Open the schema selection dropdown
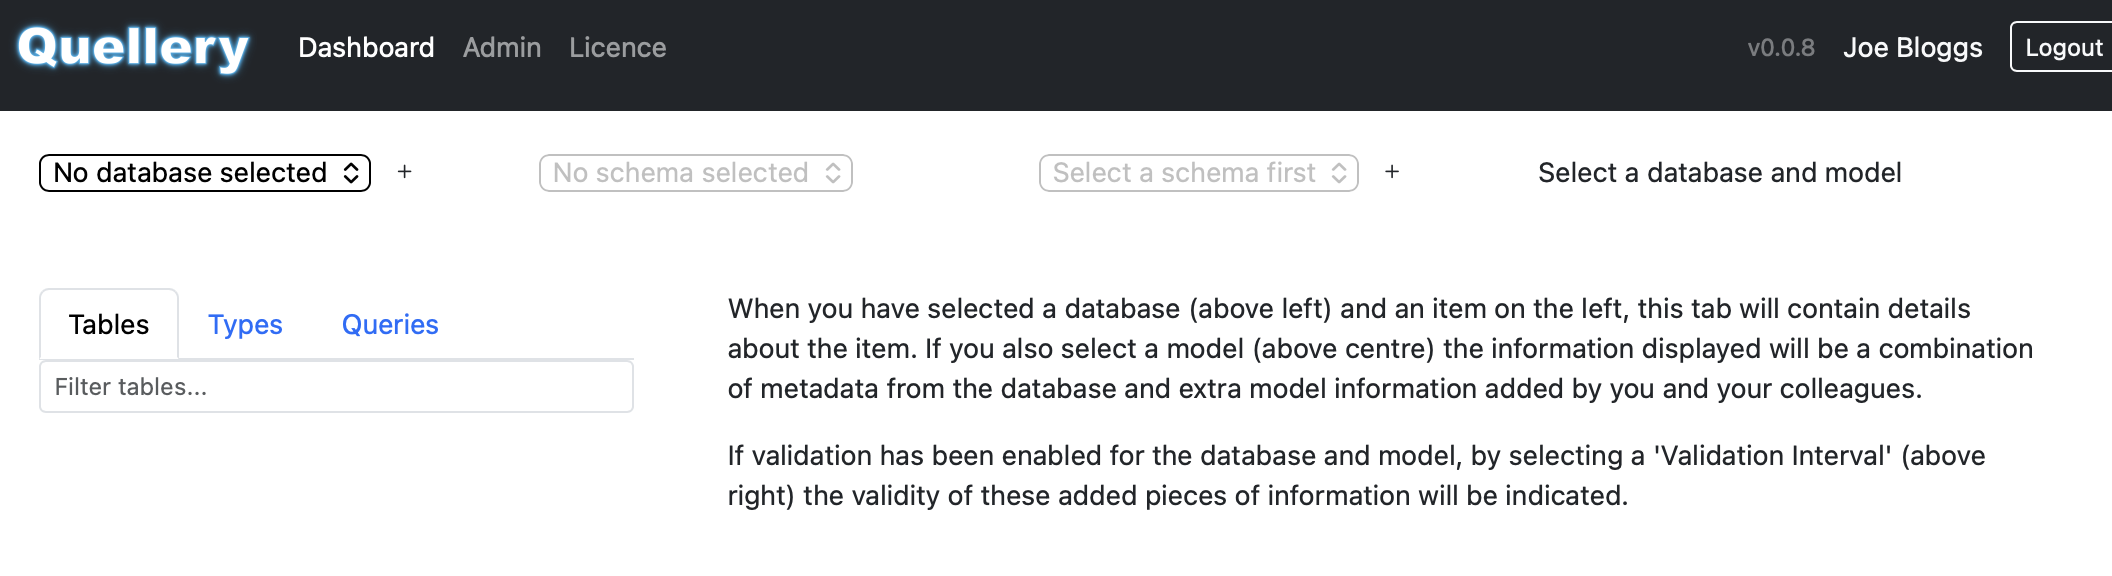 tap(694, 172)
